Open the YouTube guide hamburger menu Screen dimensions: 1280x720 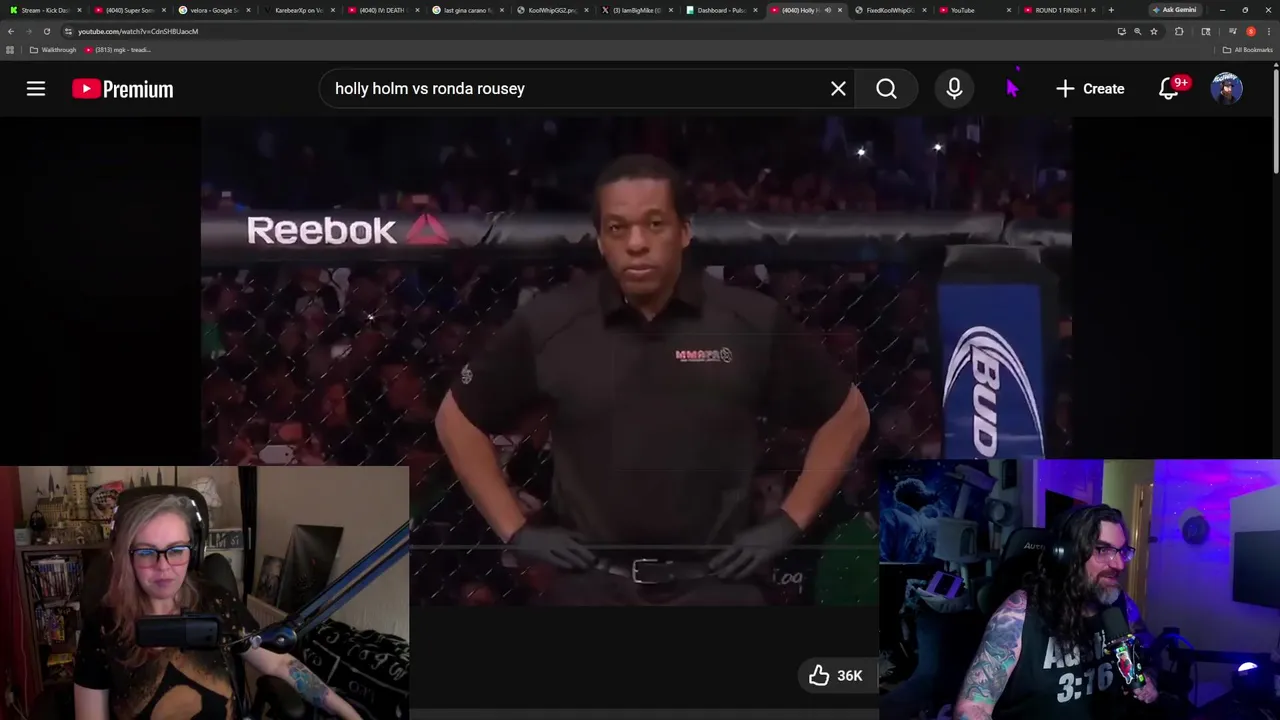pos(36,89)
